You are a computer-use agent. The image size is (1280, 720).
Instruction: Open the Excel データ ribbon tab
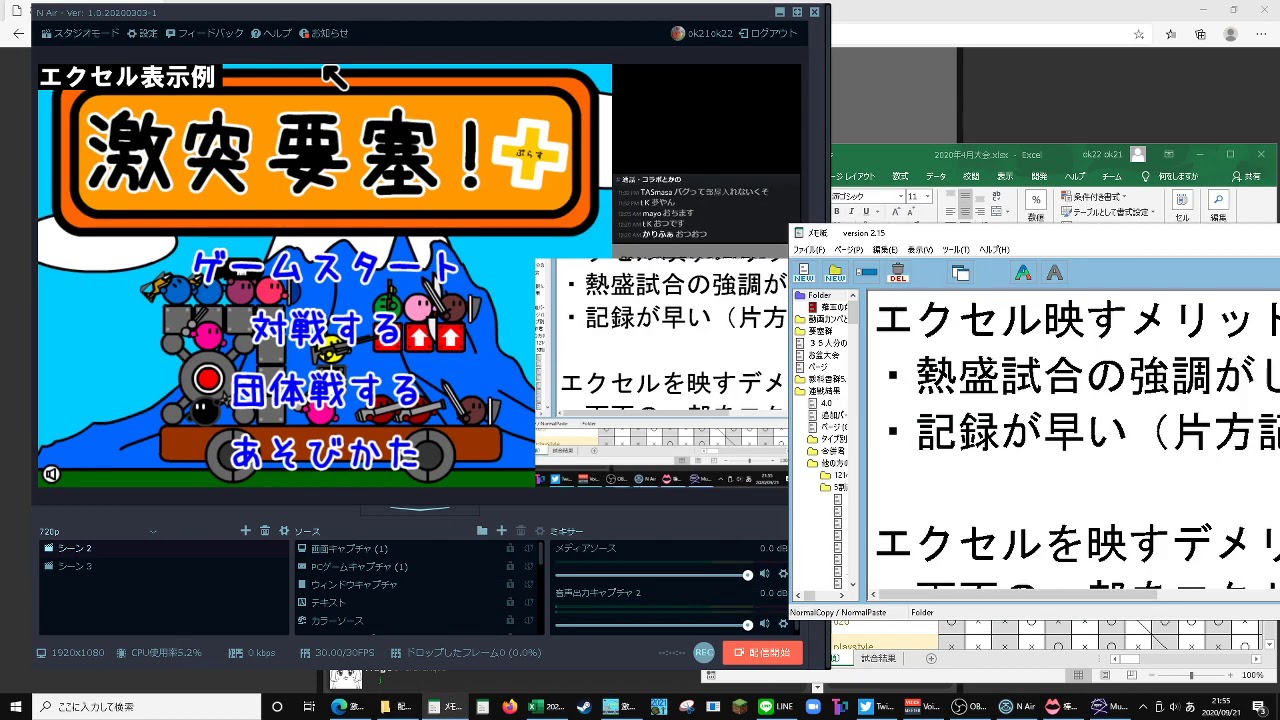(935, 177)
